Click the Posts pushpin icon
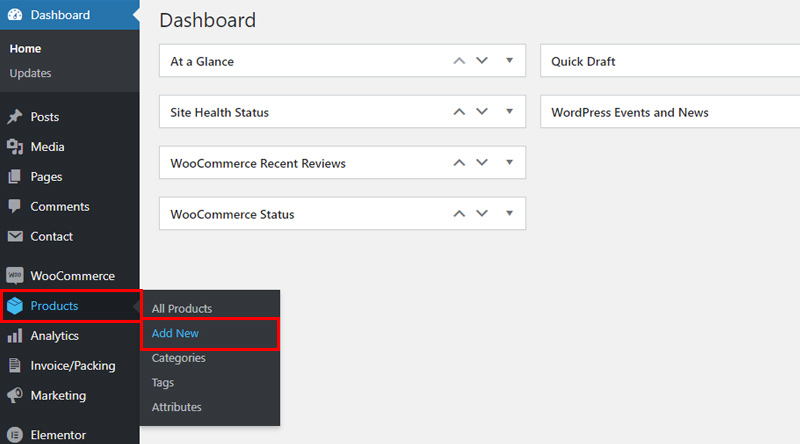The image size is (800, 444). click(x=15, y=117)
